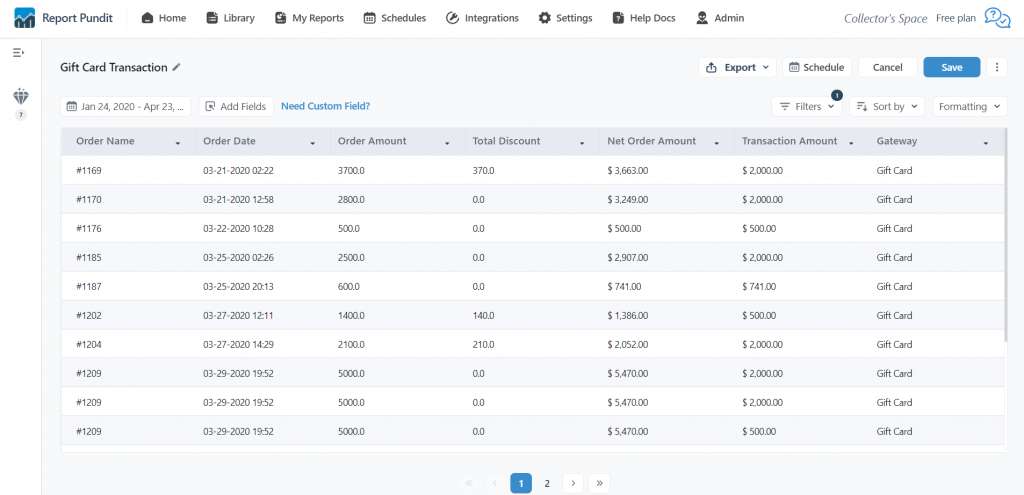Select order #1169 cell

[89, 170]
